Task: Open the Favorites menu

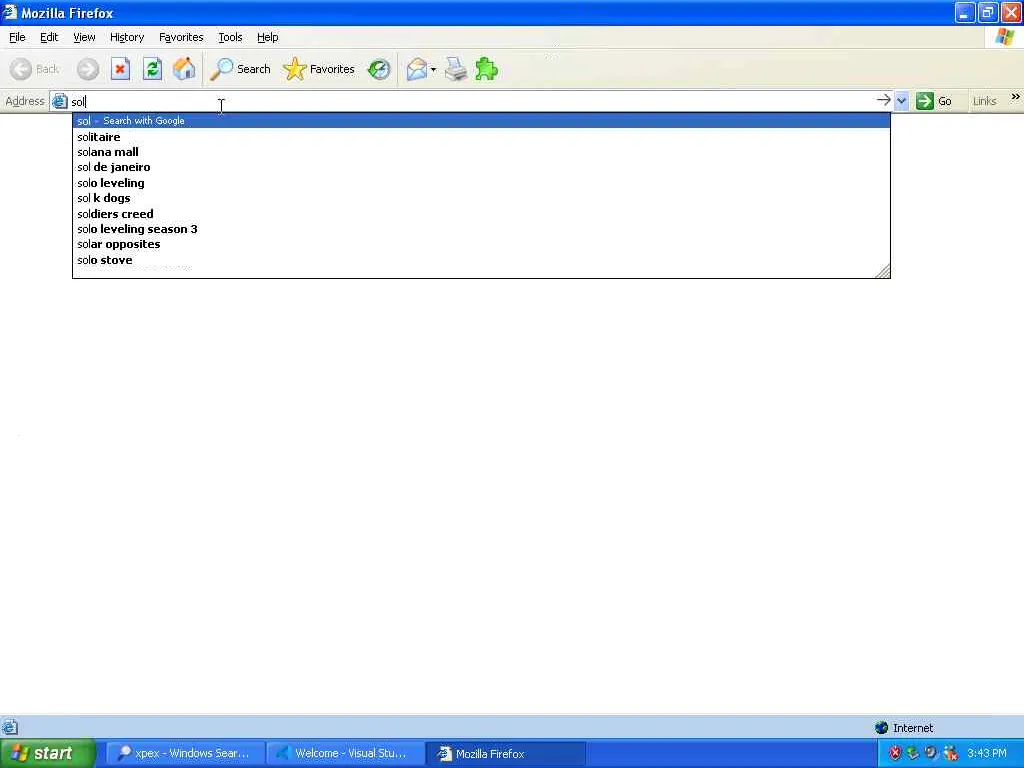Action: pyautogui.click(x=181, y=37)
